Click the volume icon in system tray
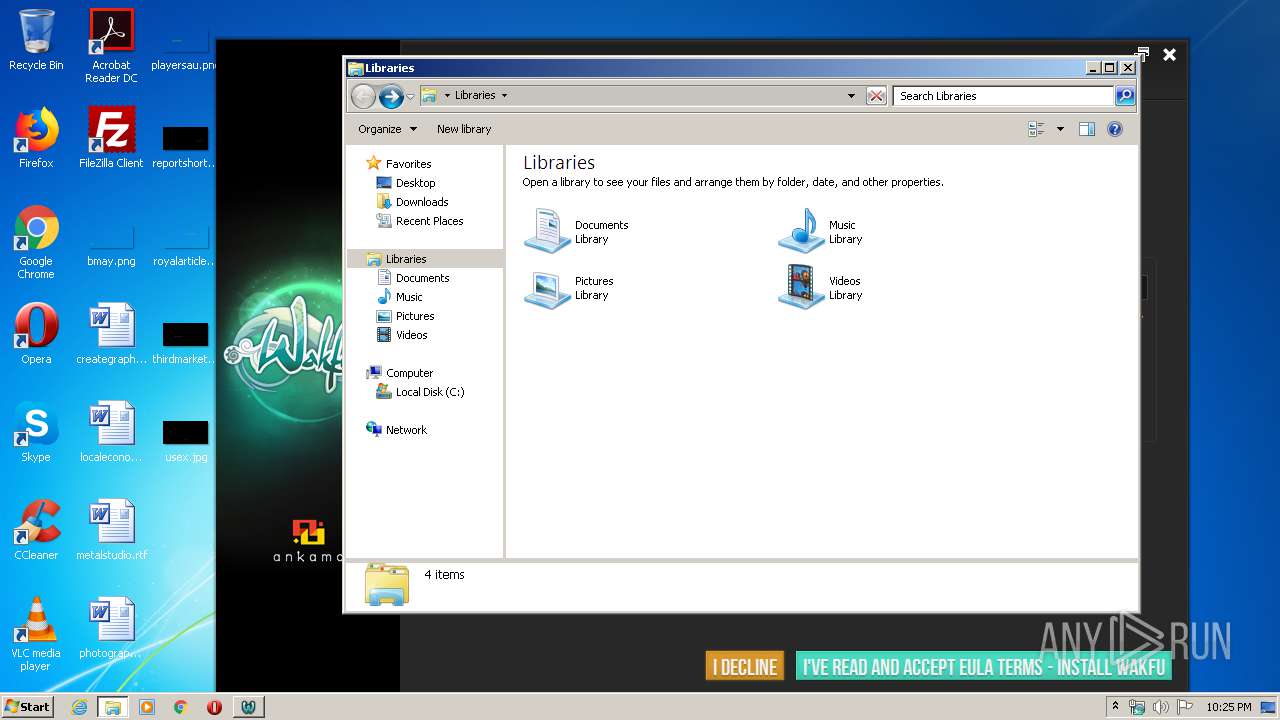Screen dimensions: 1280x720 click(1160, 707)
